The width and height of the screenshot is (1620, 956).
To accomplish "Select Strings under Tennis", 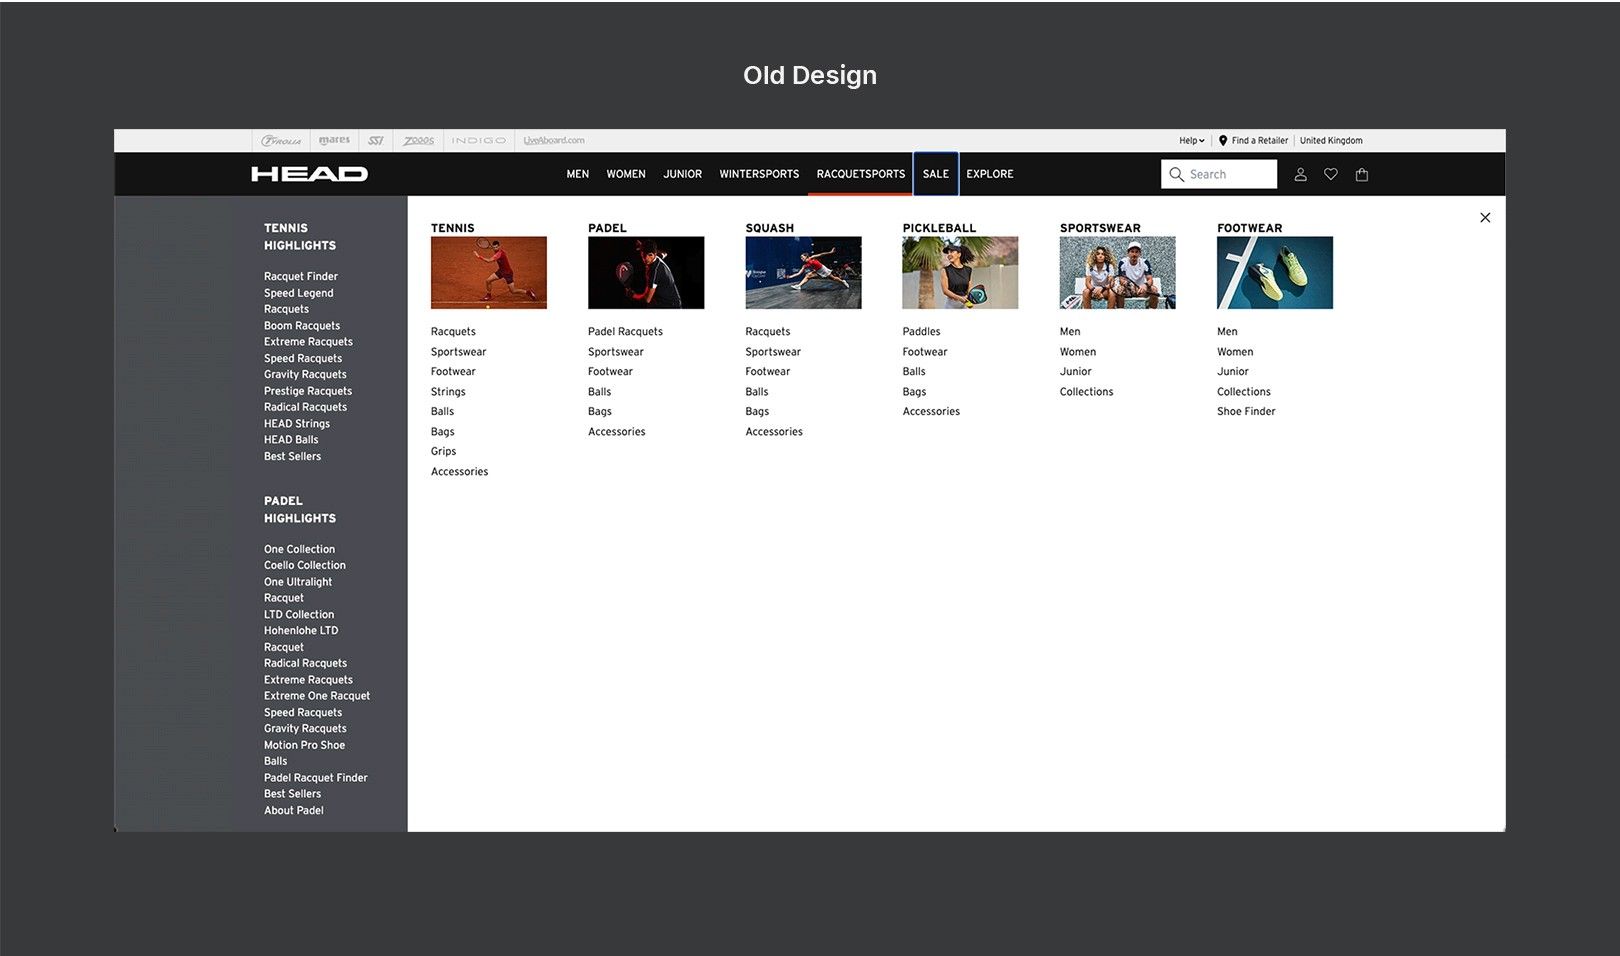I will pos(448,392).
